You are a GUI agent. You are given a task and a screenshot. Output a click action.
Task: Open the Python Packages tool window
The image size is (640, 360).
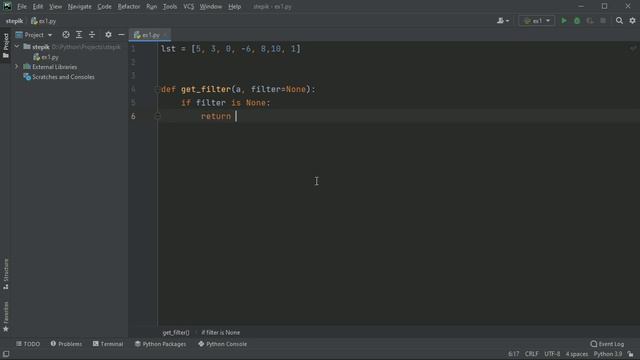pyautogui.click(x=160, y=344)
